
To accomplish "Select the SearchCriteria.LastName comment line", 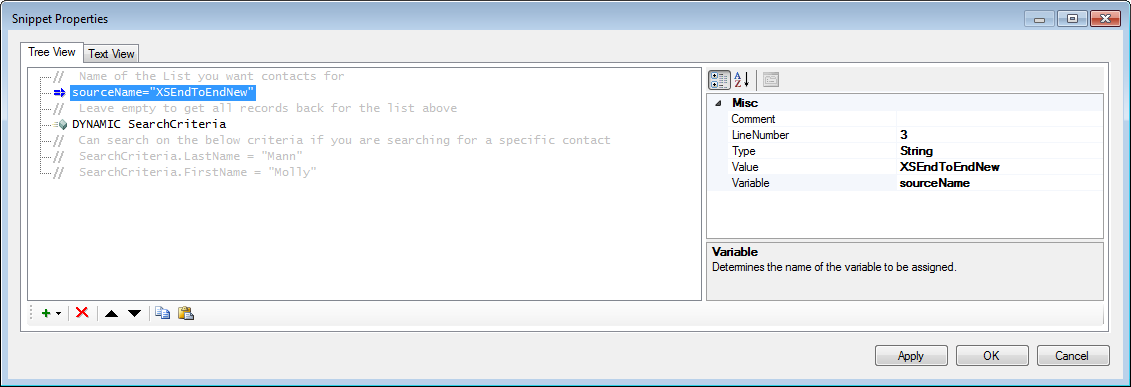I will tap(190, 156).
